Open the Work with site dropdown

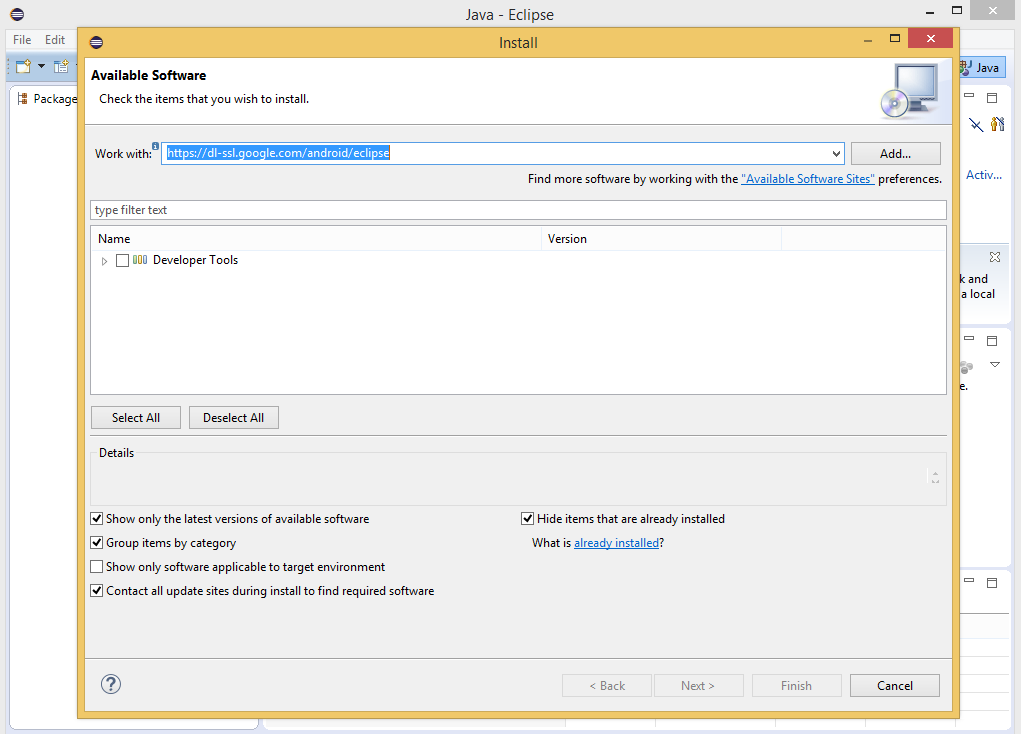tap(837, 153)
